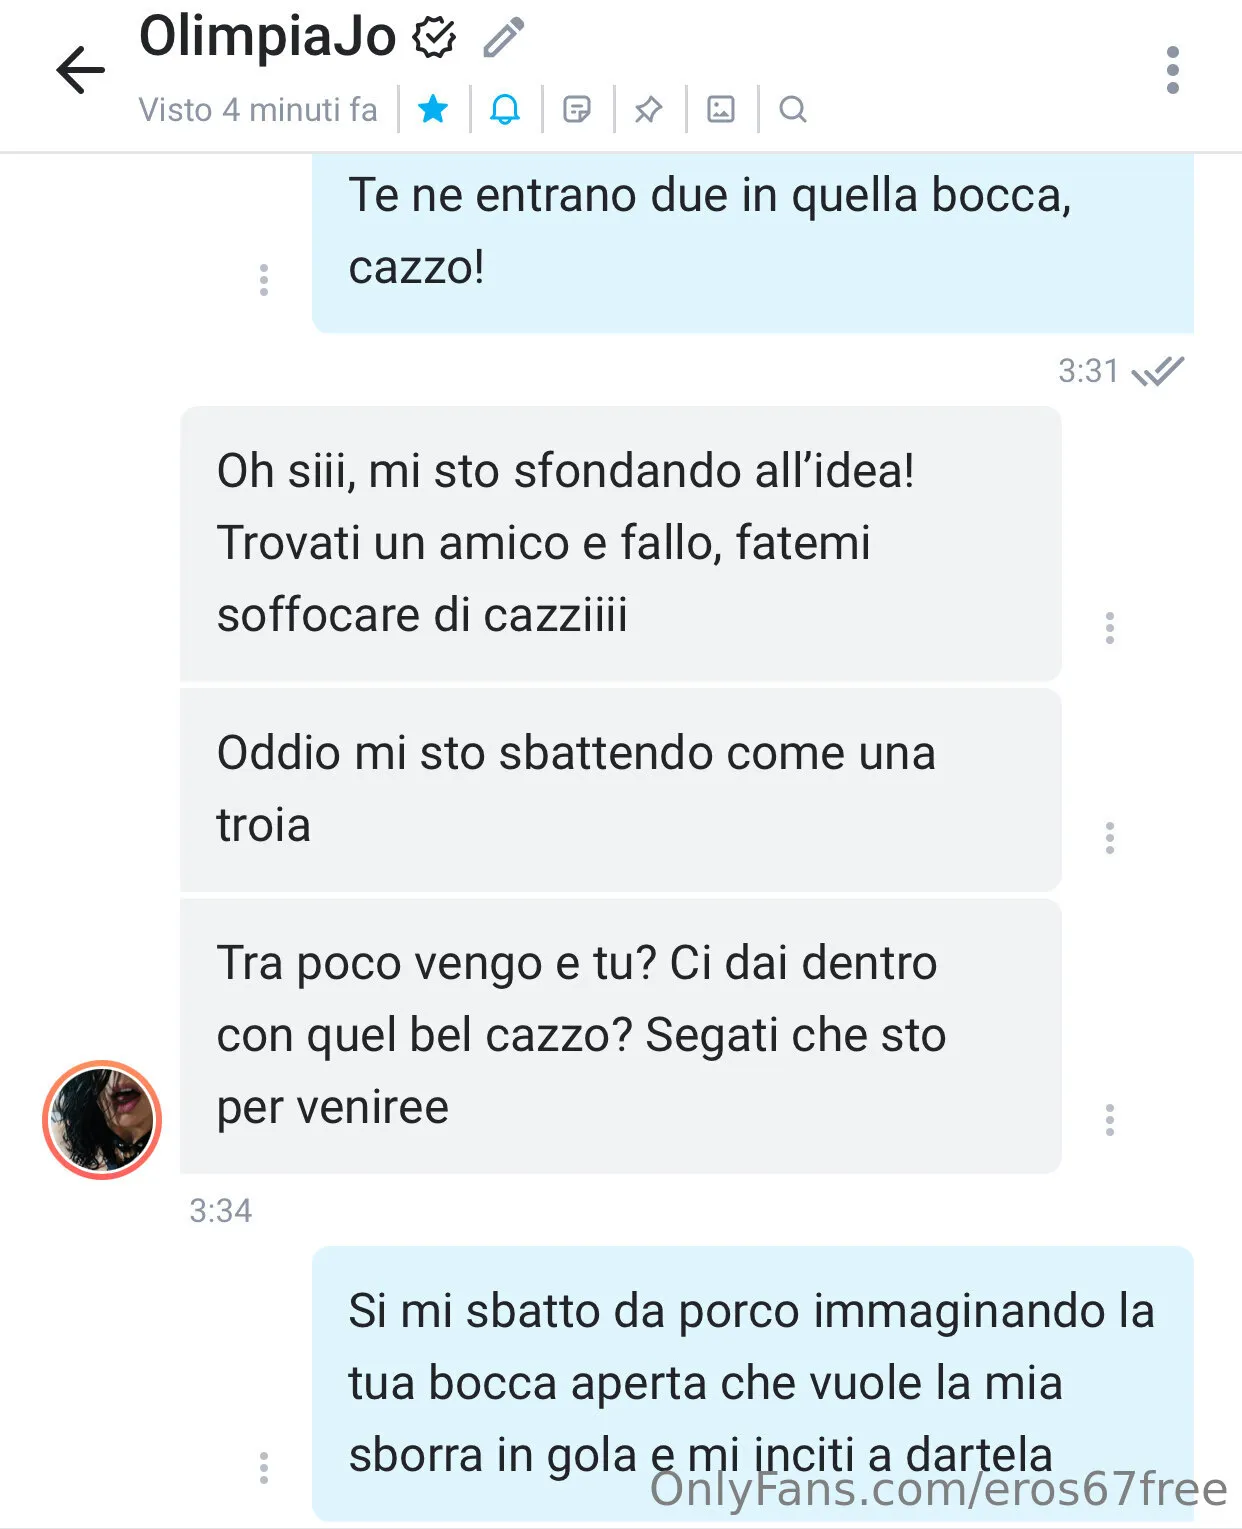Check the read receipt ticks at 3:31
Image resolution: width=1242 pixels, height=1529 pixels.
tap(1158, 371)
